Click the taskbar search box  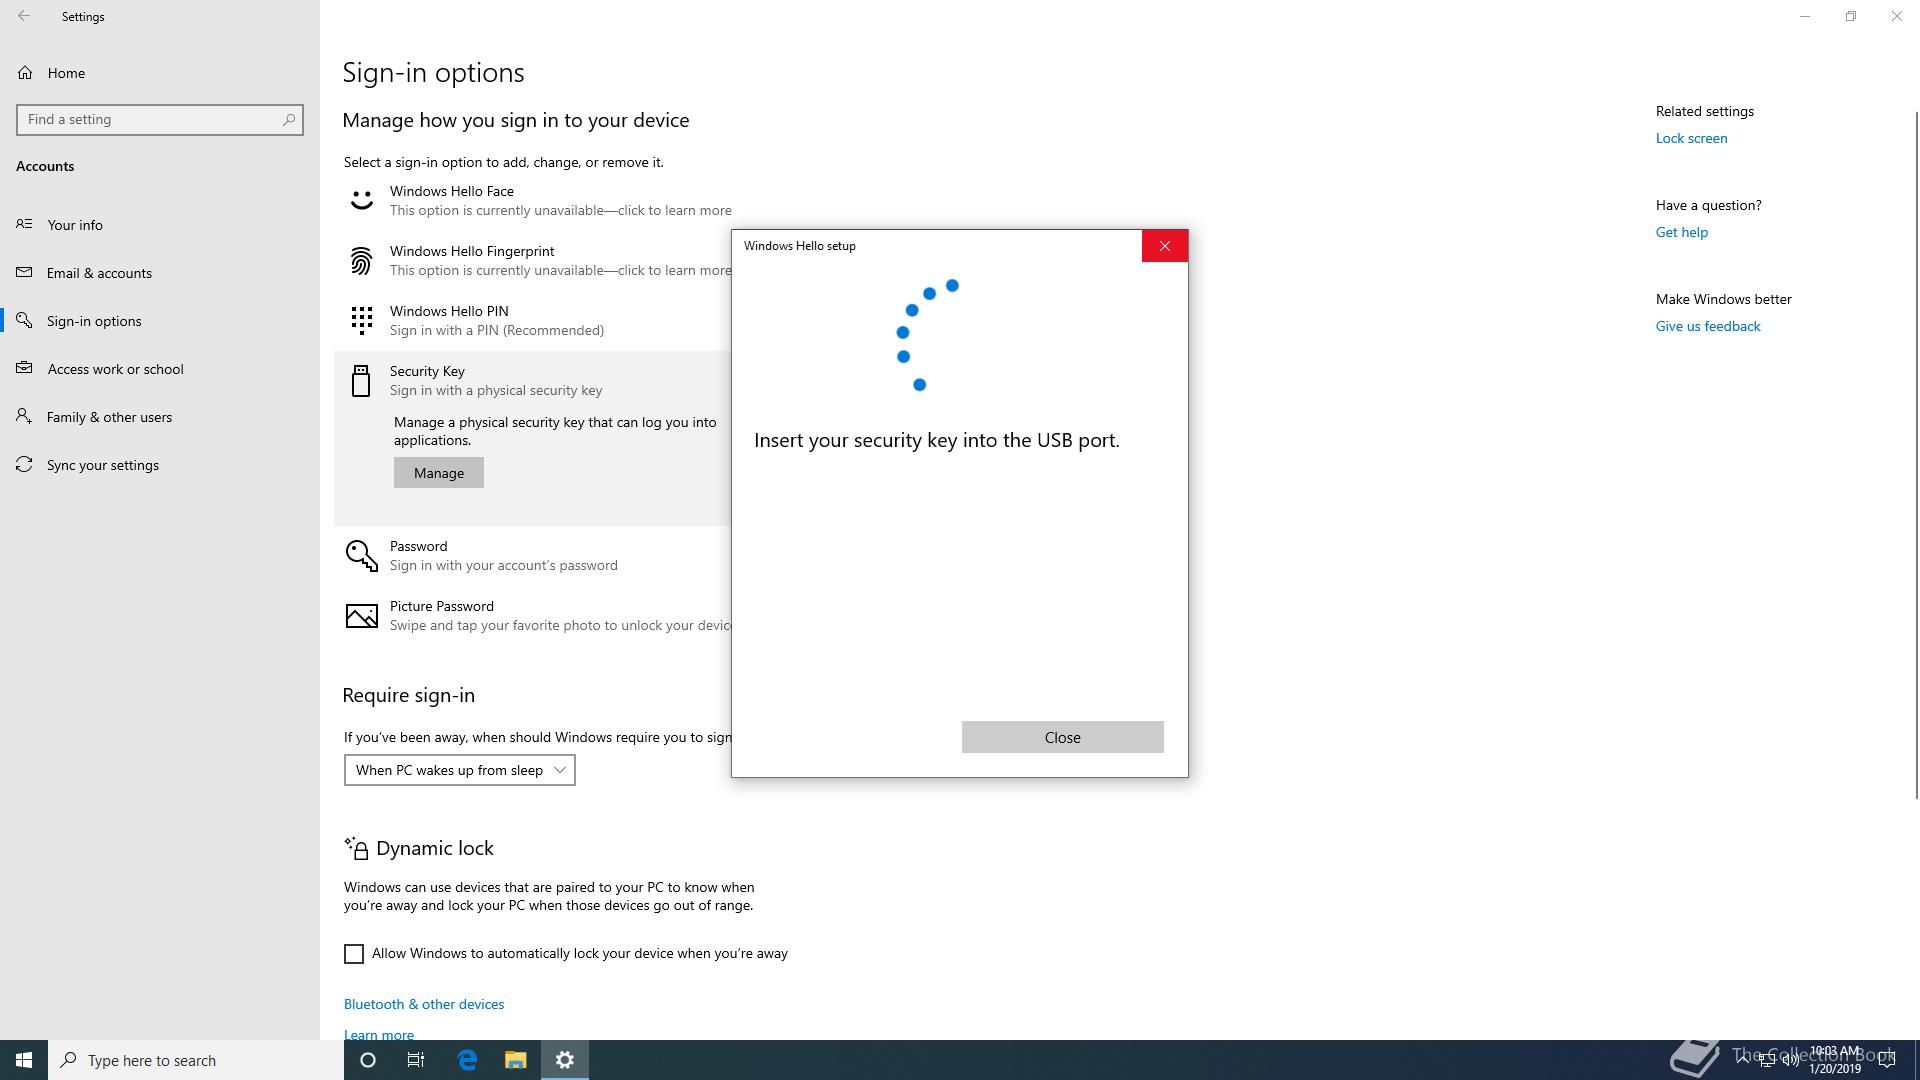pos(196,1060)
